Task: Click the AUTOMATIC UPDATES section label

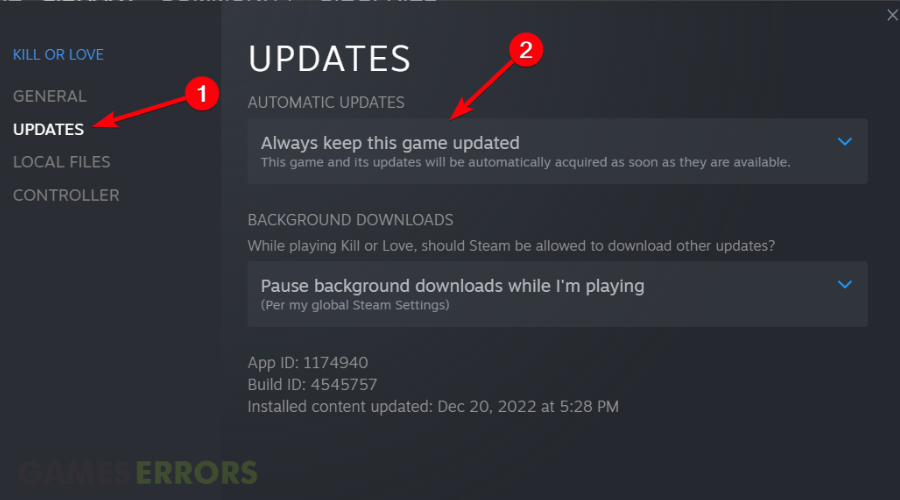Action: pos(326,102)
